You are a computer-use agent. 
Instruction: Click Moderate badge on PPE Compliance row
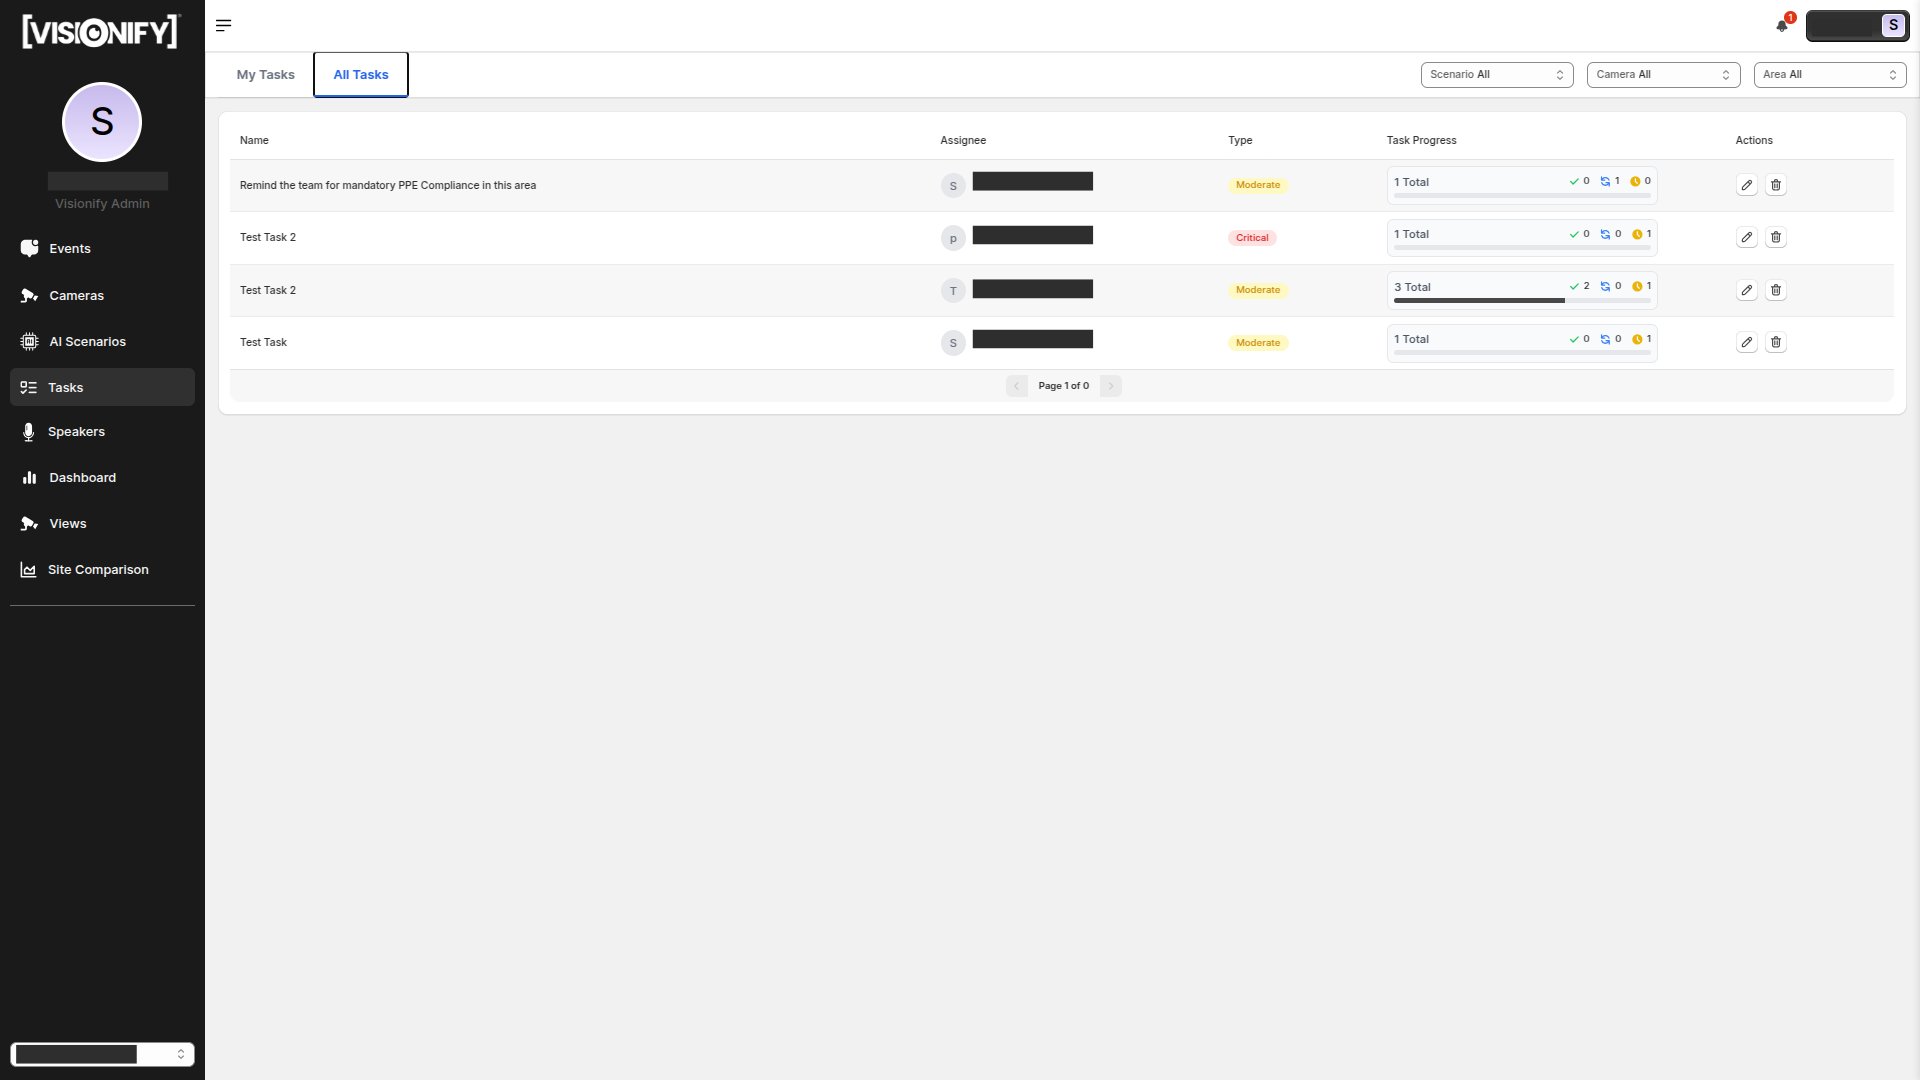tap(1258, 185)
